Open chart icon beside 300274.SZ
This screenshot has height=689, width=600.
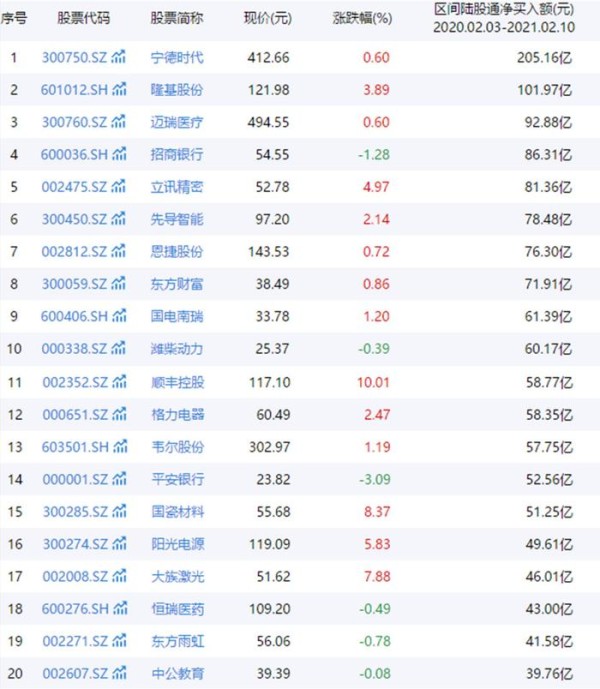[x=119, y=544]
